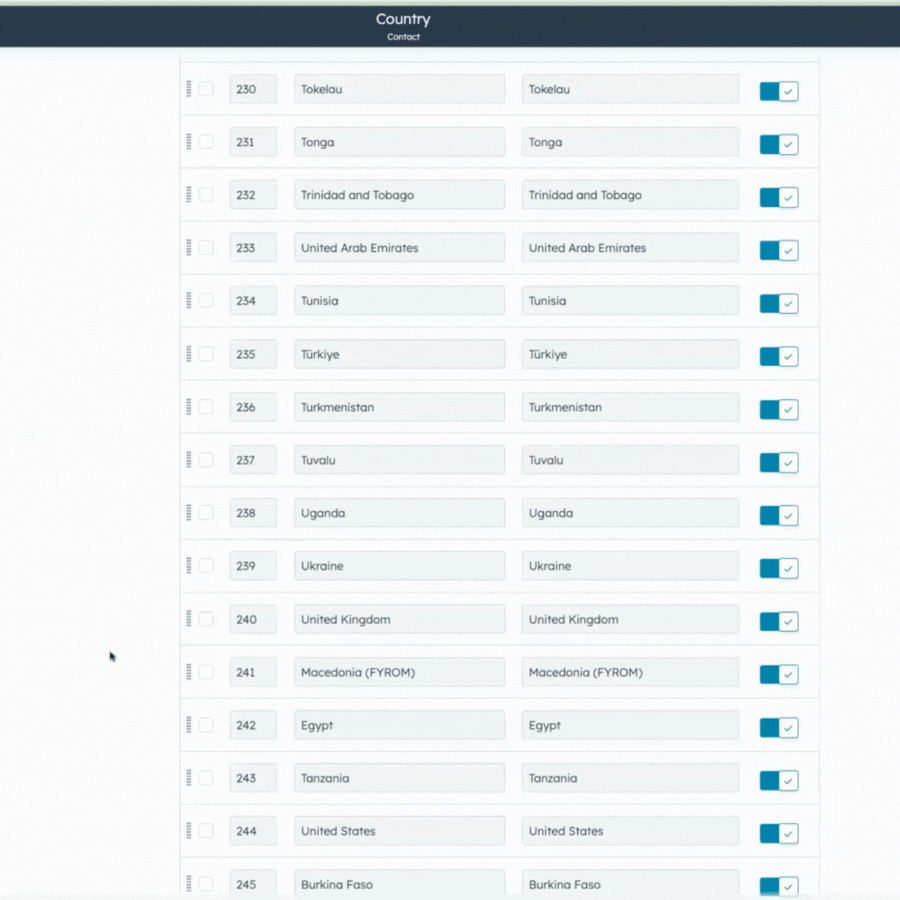
Task: Toggle the Tuvalu option off
Action: [779, 462]
